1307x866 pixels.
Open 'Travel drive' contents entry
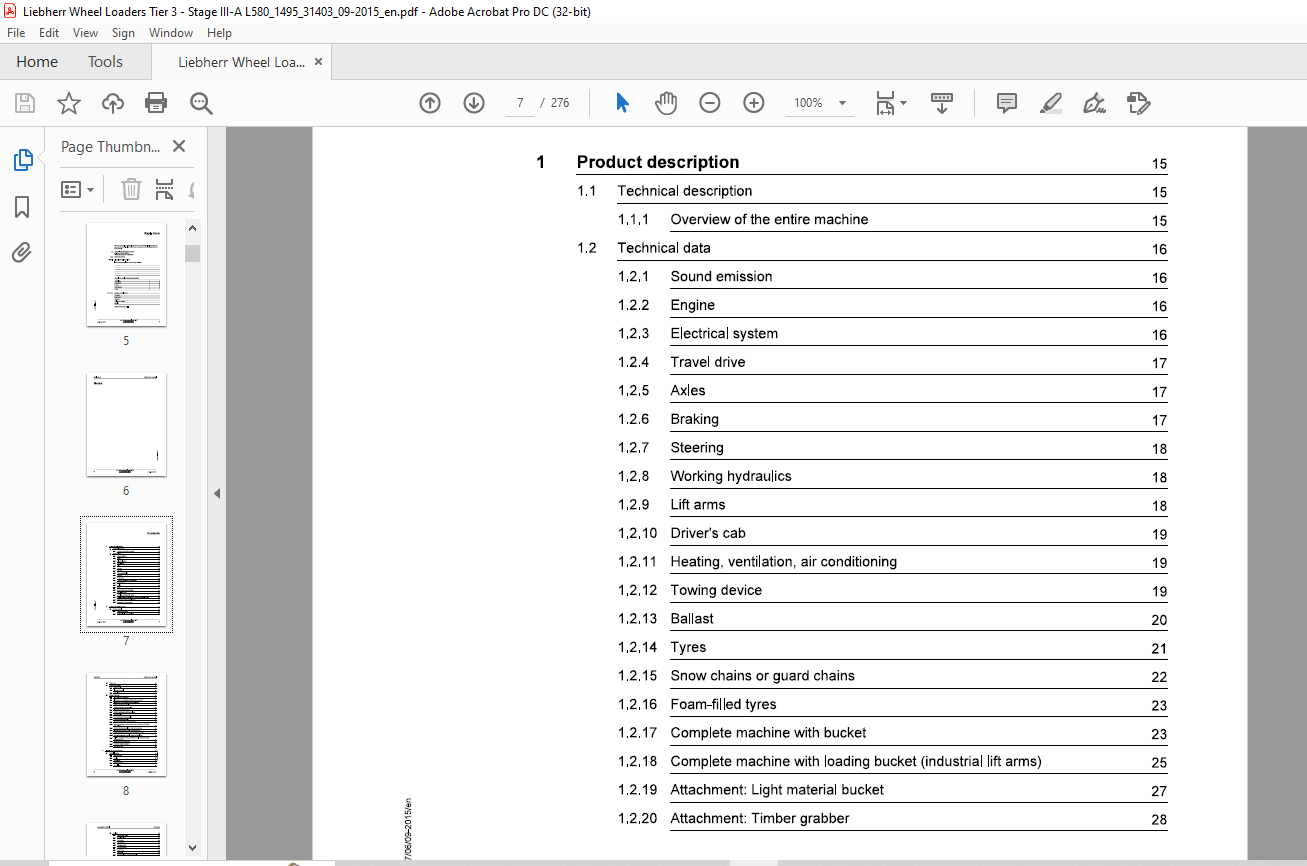707,362
